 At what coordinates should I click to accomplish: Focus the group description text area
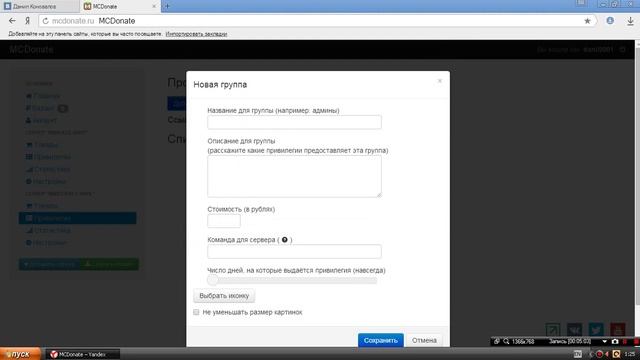pos(294,176)
